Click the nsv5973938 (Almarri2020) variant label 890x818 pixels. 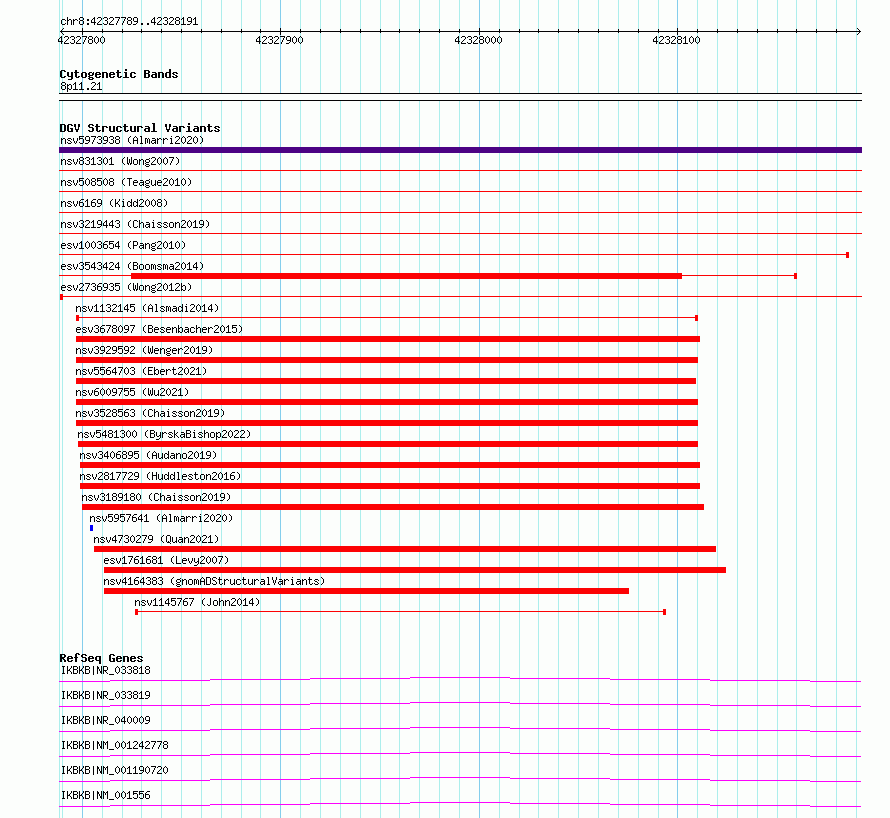coord(132,140)
